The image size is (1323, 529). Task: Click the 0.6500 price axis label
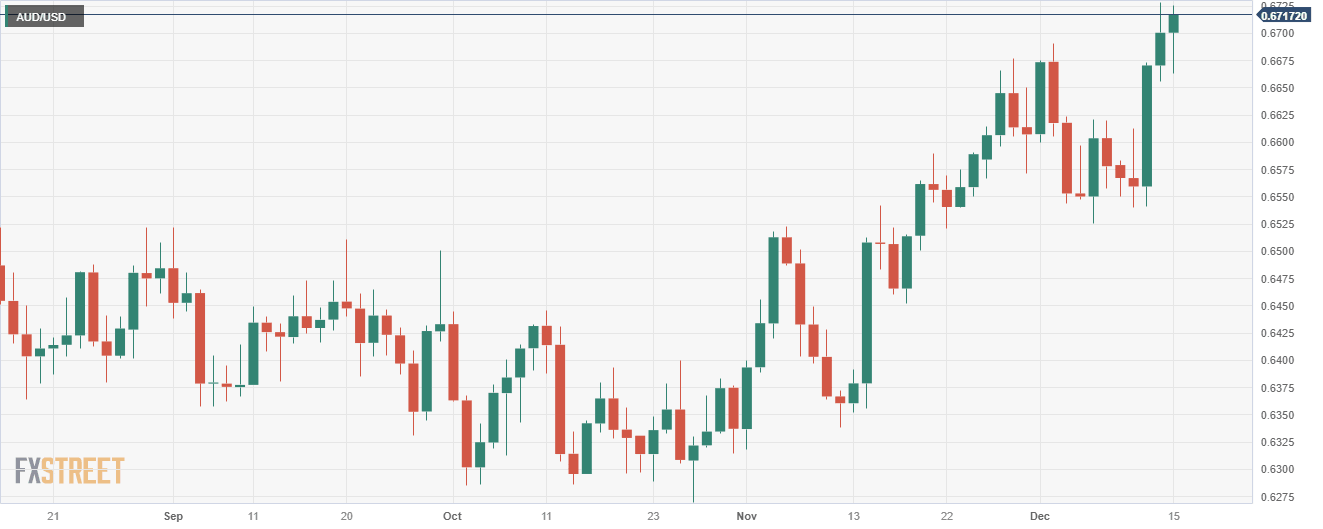click(1276, 251)
